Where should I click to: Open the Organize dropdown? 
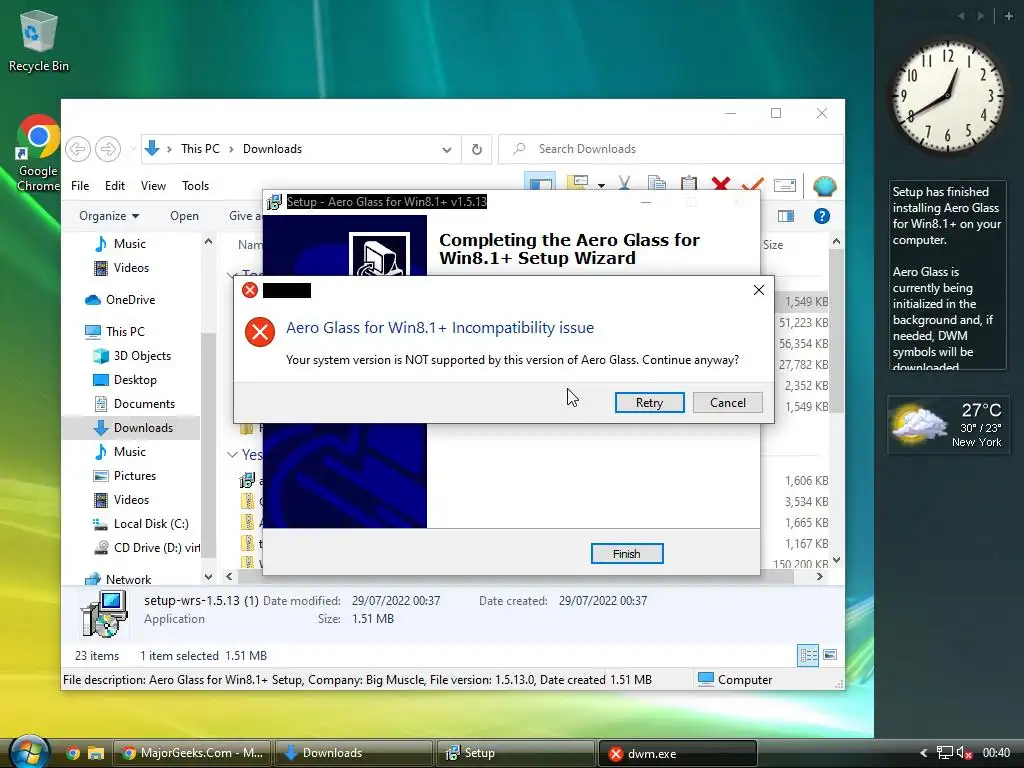[109, 216]
